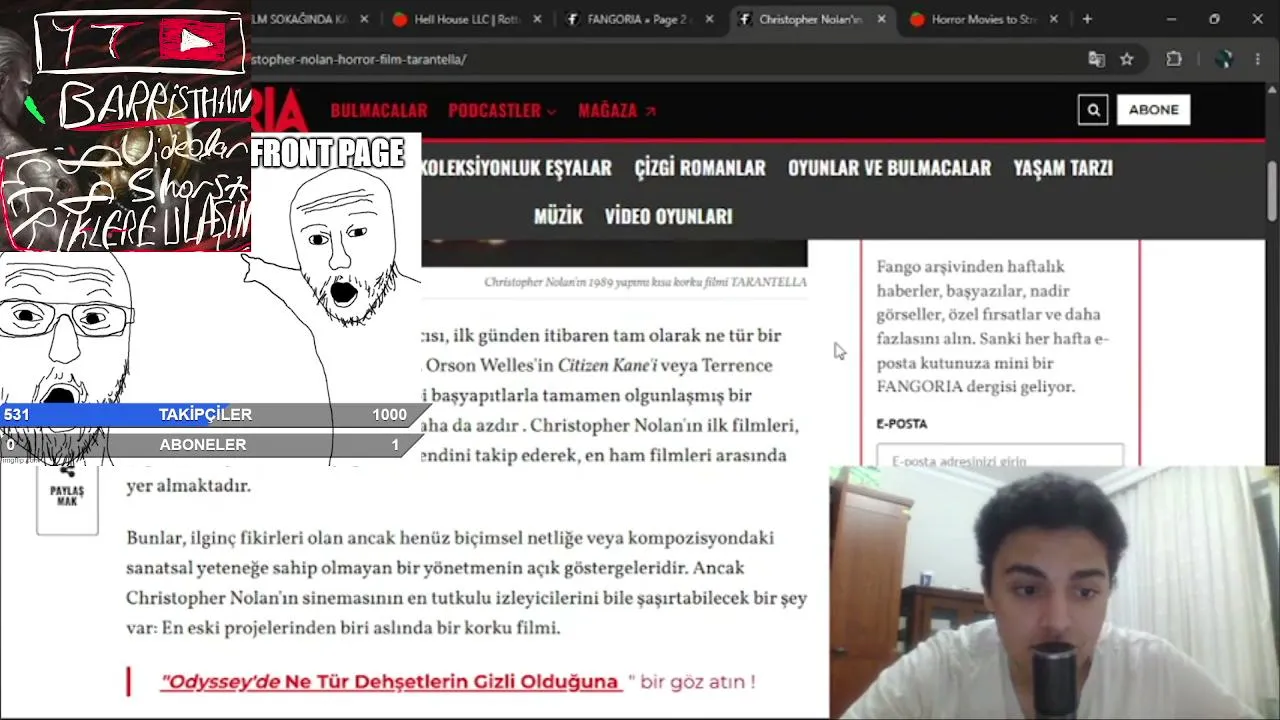
Task: Open the VİDEO OYUNLARI category
Action: coord(669,216)
